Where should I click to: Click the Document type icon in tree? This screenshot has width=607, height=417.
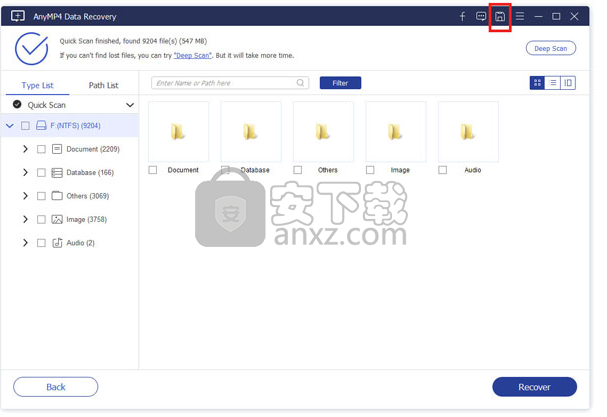57,149
